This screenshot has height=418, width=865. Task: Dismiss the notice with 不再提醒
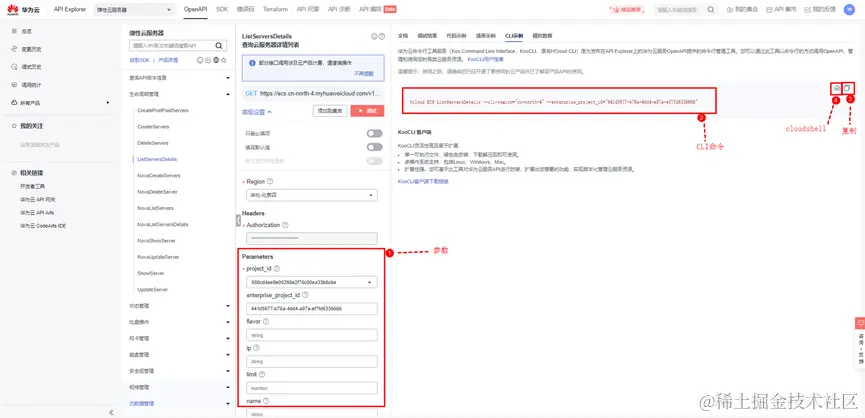363,73
